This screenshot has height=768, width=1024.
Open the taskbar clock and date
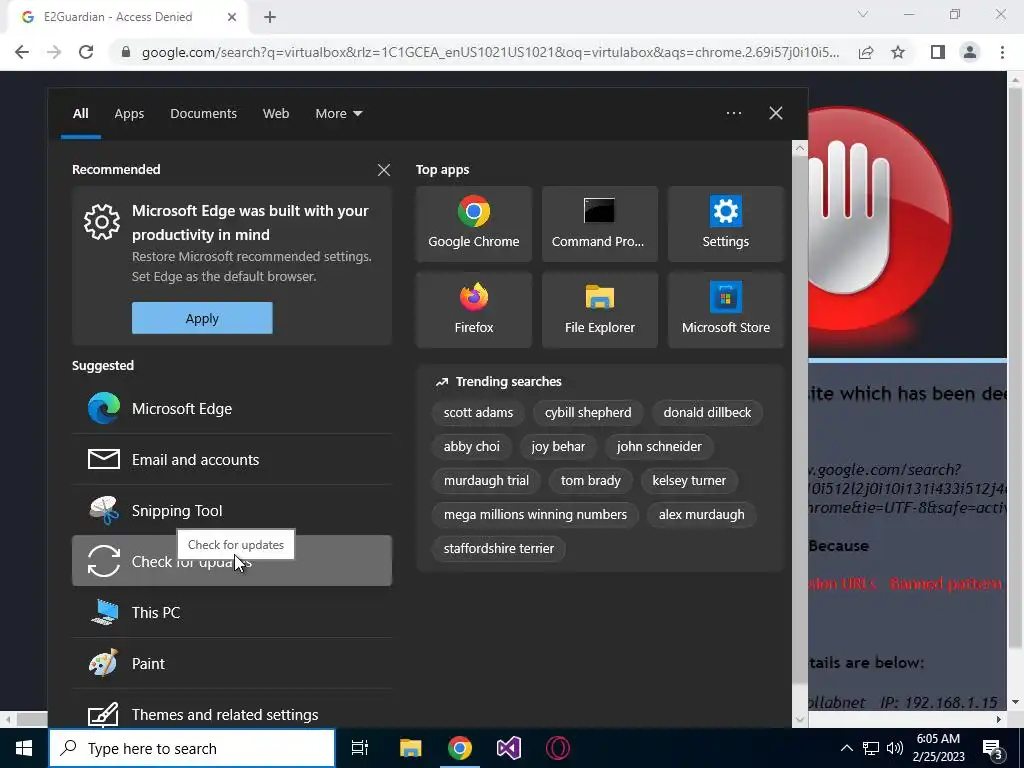[940, 748]
